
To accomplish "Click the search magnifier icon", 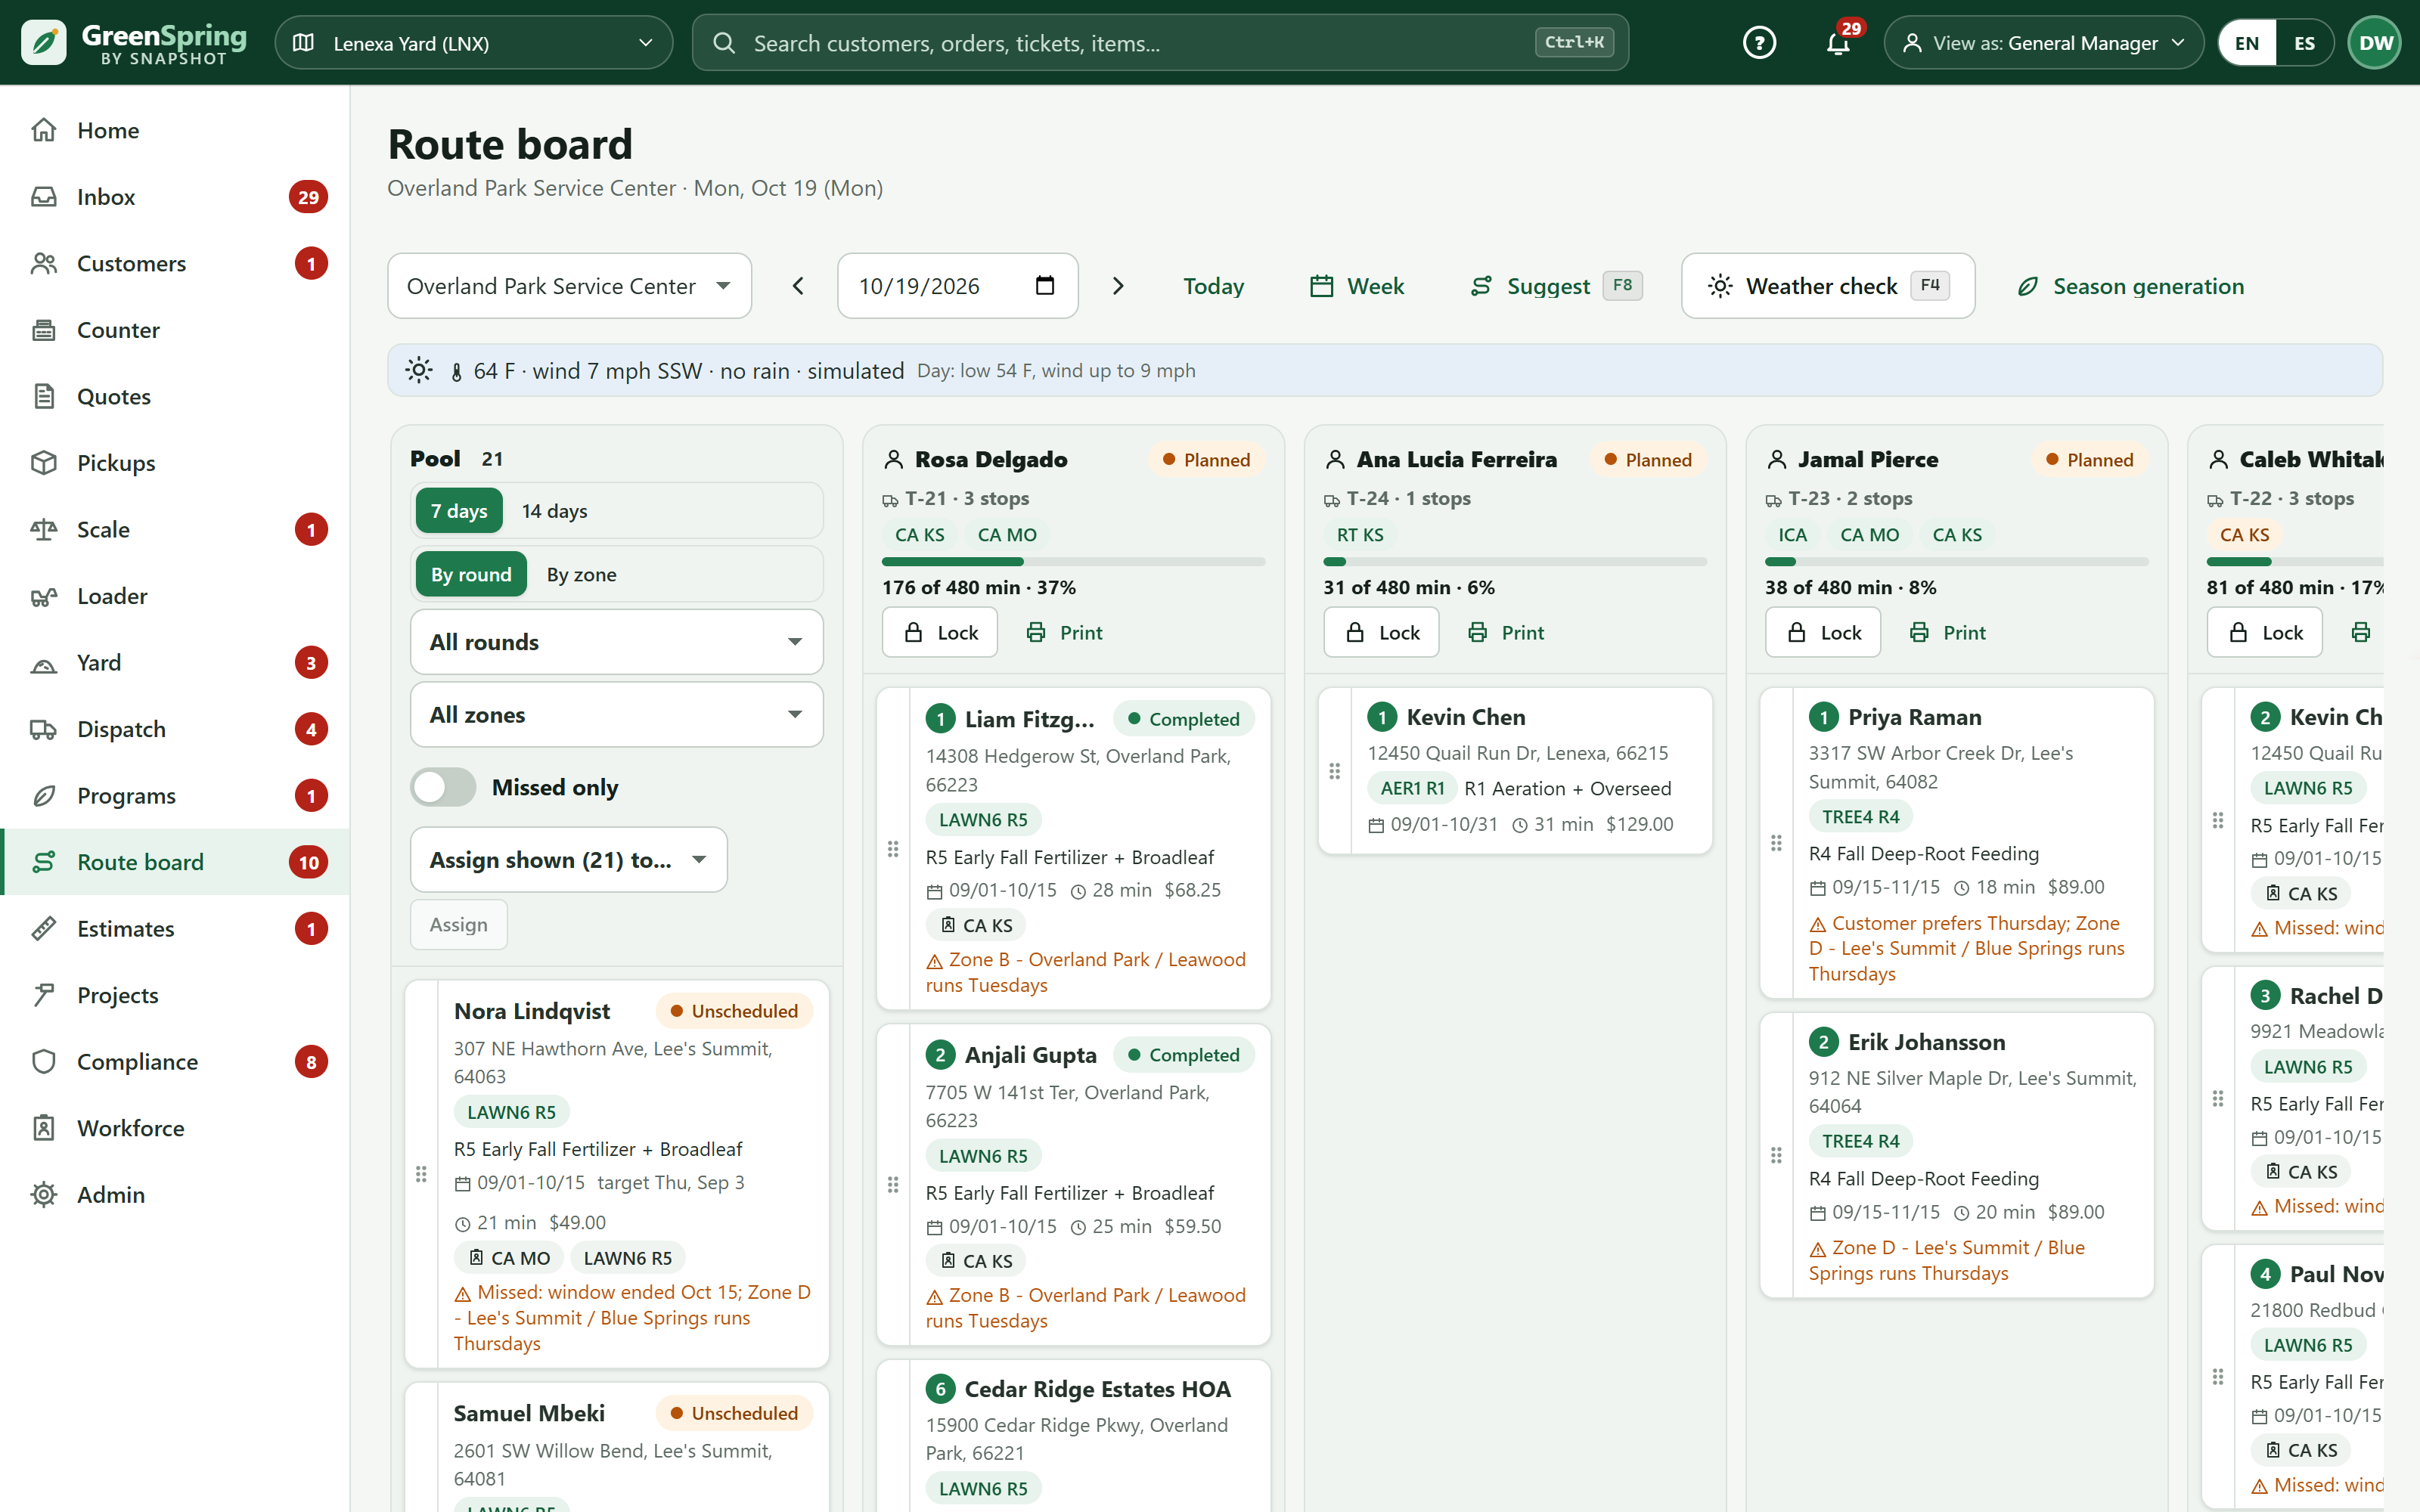I will [x=724, y=43].
